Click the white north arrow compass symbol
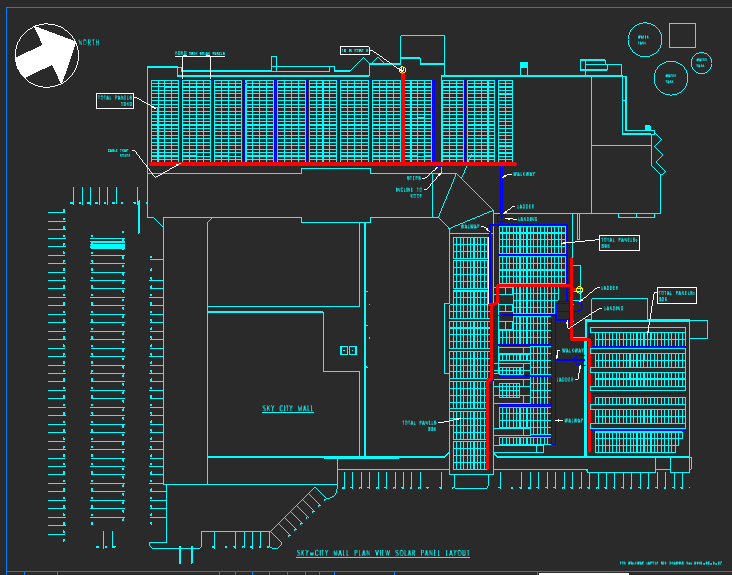Image resolution: width=732 pixels, height=575 pixels. (x=46, y=55)
